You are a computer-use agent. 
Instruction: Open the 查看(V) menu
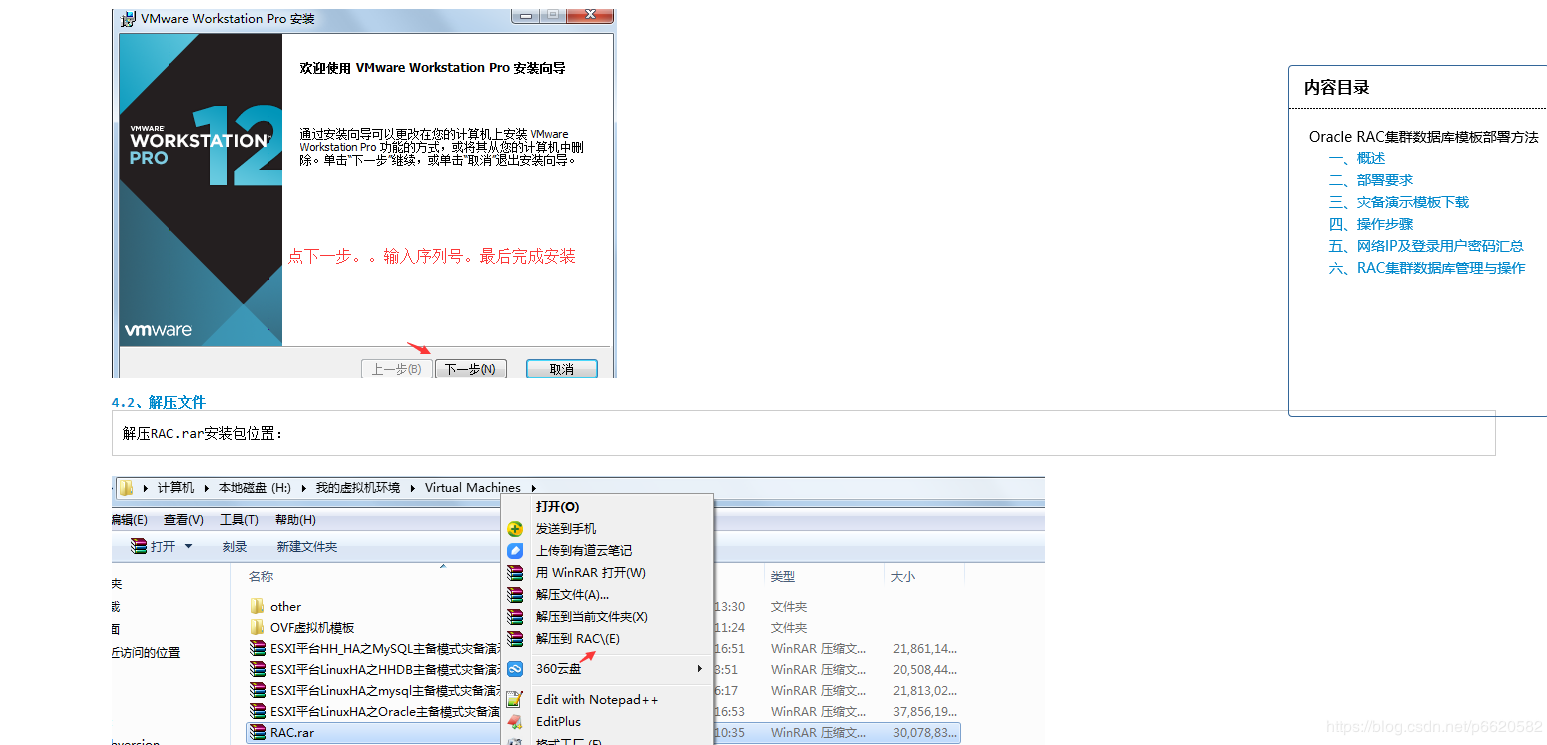(184, 520)
